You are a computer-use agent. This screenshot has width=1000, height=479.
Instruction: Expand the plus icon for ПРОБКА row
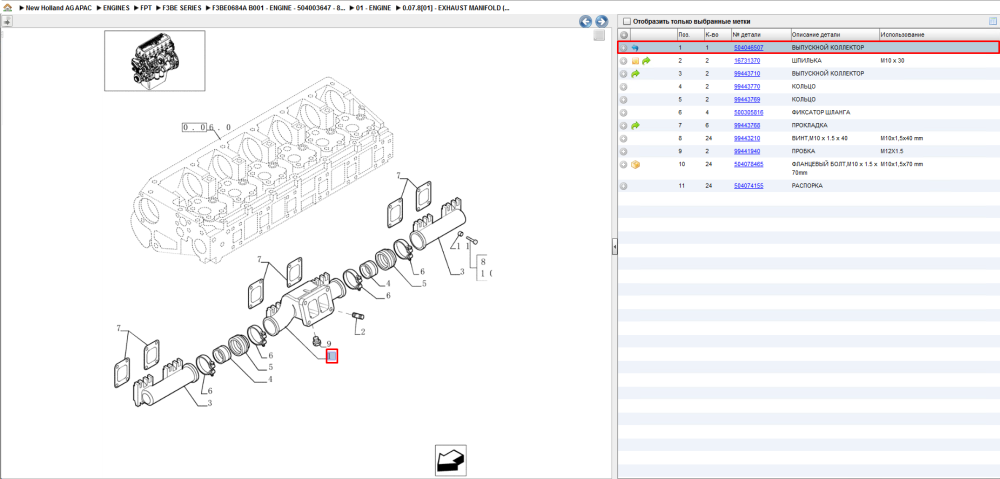tap(624, 152)
